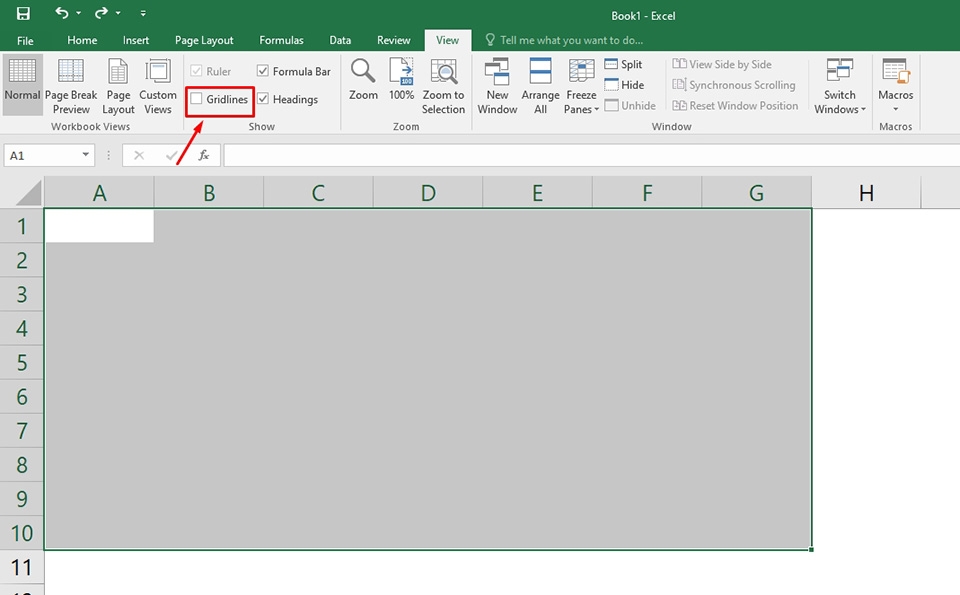
Task: Enable the Gridlines checkbox
Action: [196, 99]
